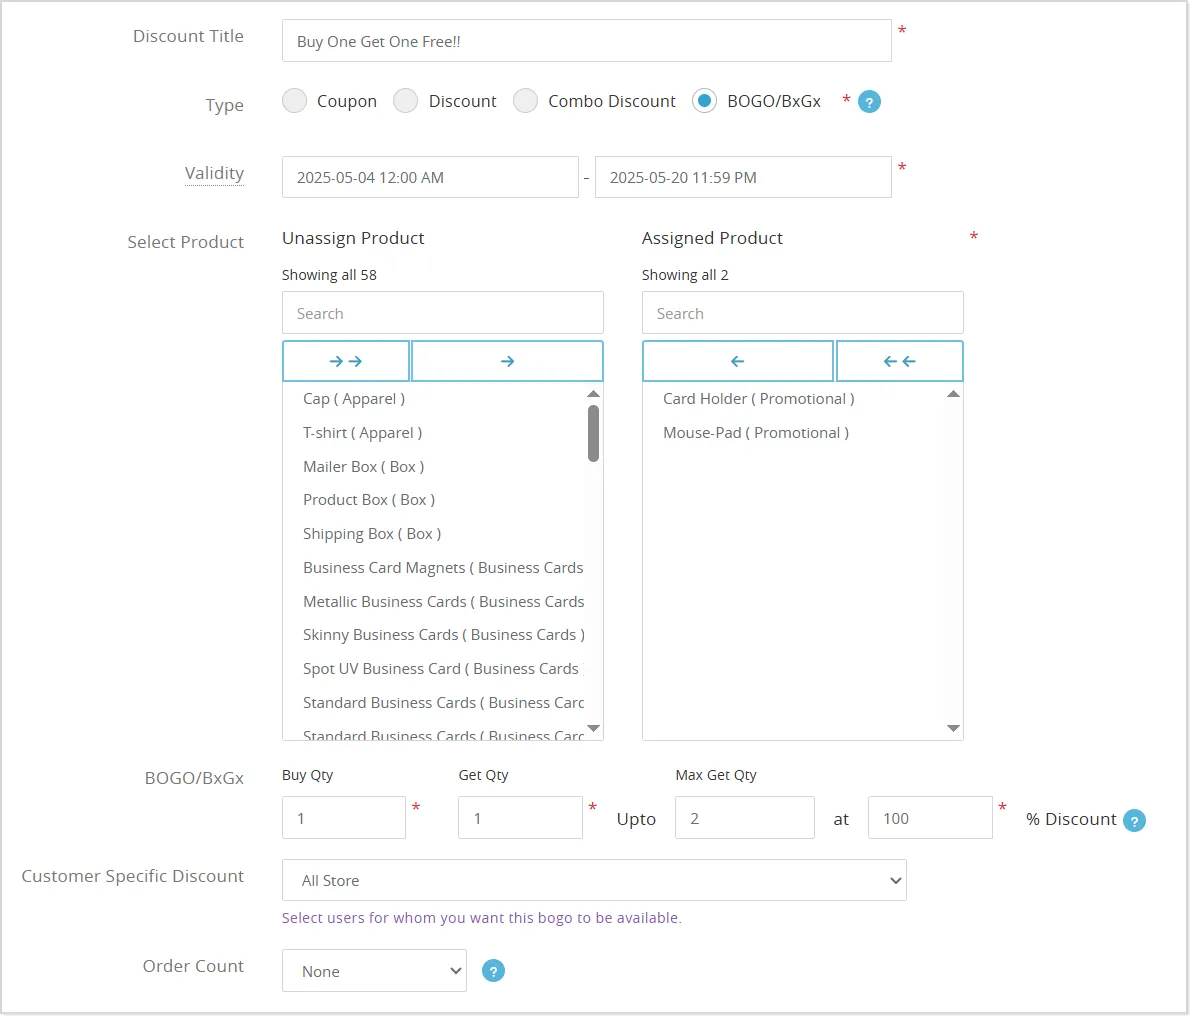The height and width of the screenshot is (1019, 1193).
Task: Click the Assigned Product search box
Action: click(803, 314)
